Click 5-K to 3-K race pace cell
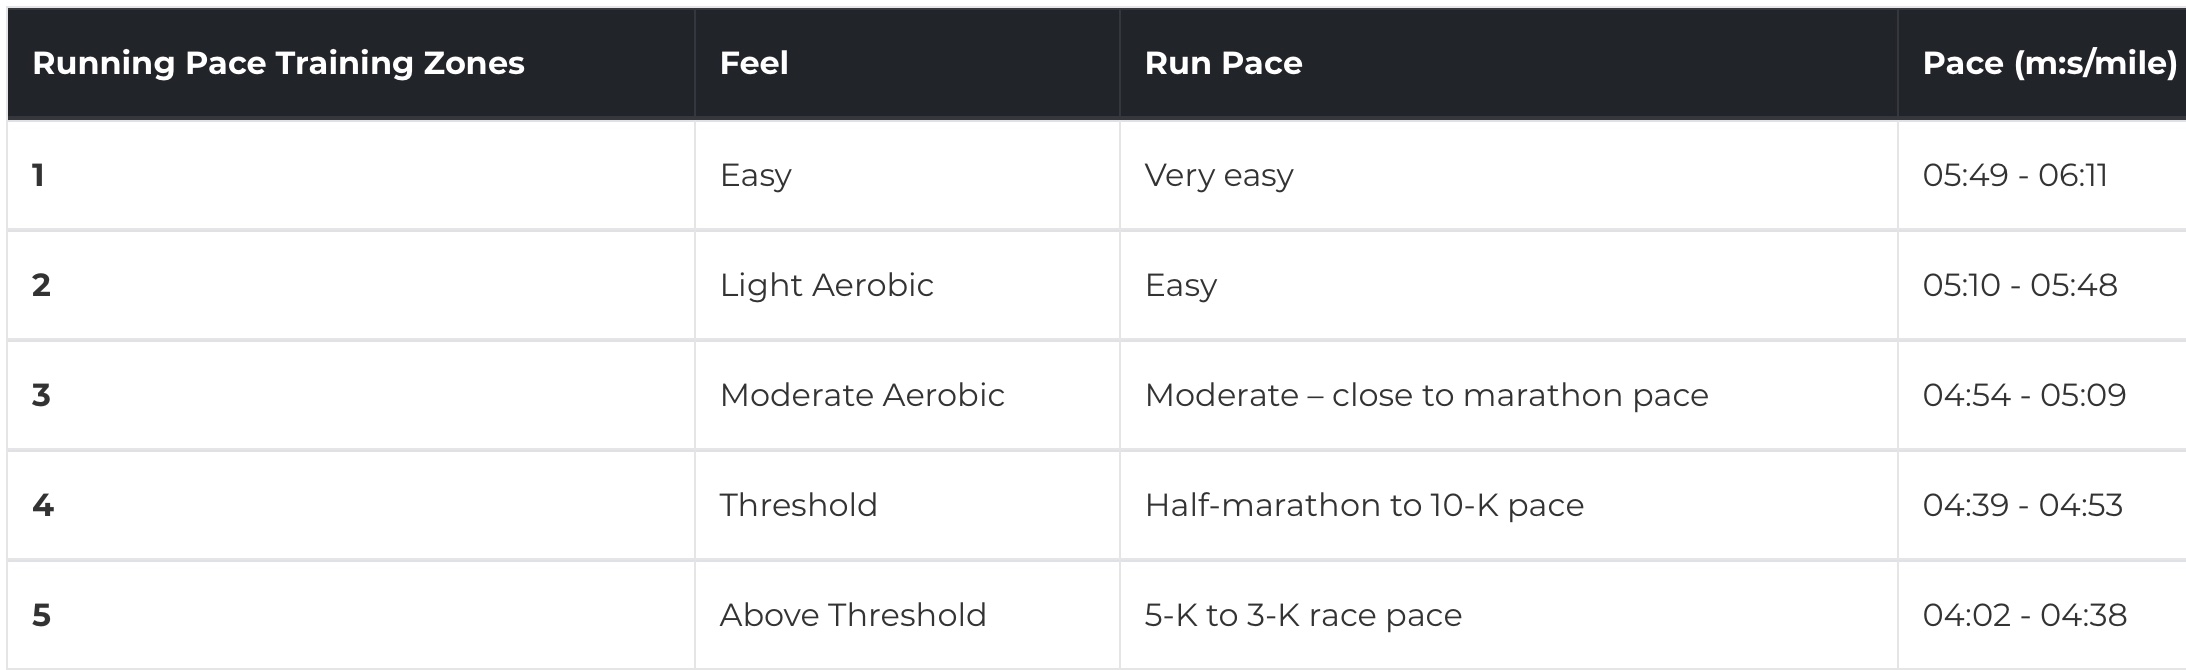The height and width of the screenshot is (670, 2186). 1303,616
